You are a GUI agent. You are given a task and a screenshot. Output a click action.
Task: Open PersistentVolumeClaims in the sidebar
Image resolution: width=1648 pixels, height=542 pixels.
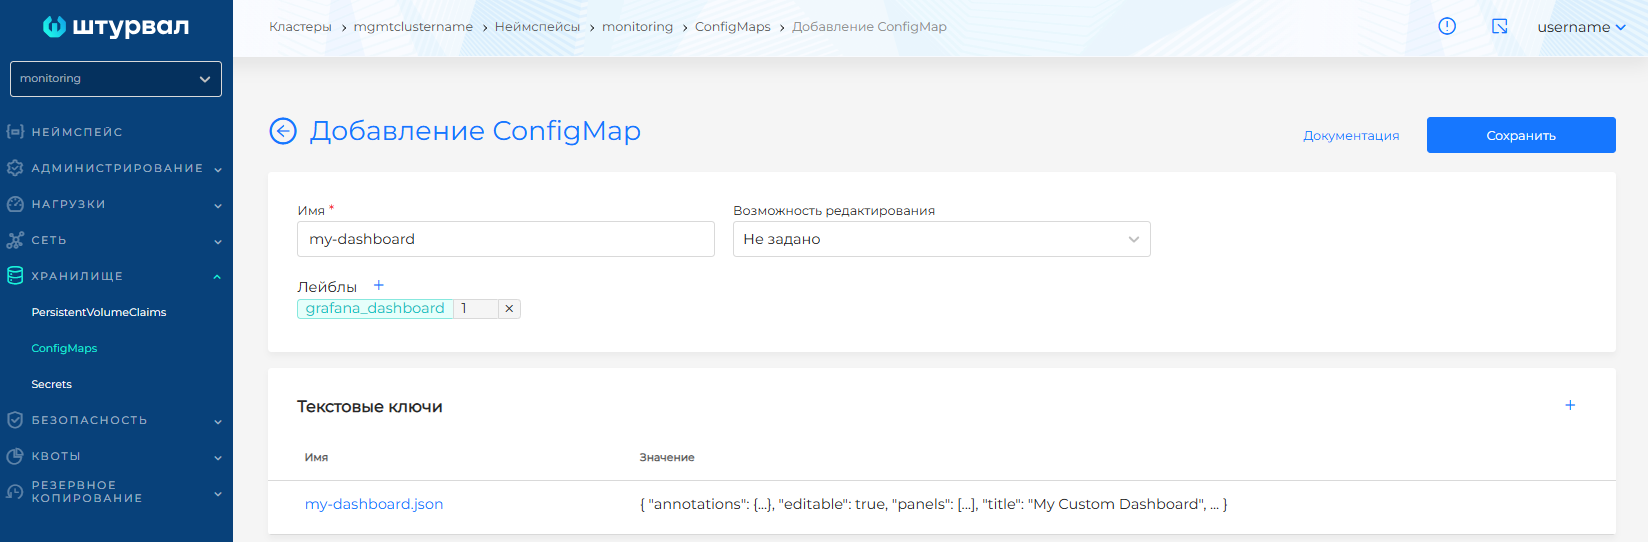click(x=99, y=312)
